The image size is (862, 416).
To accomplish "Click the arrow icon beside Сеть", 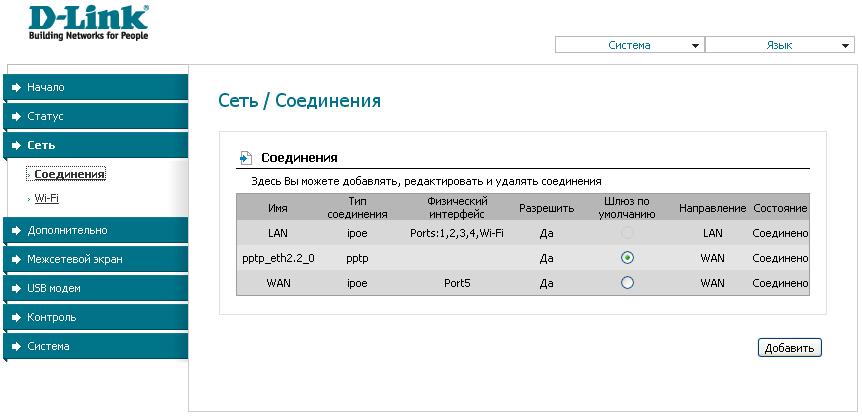I will click(x=16, y=146).
